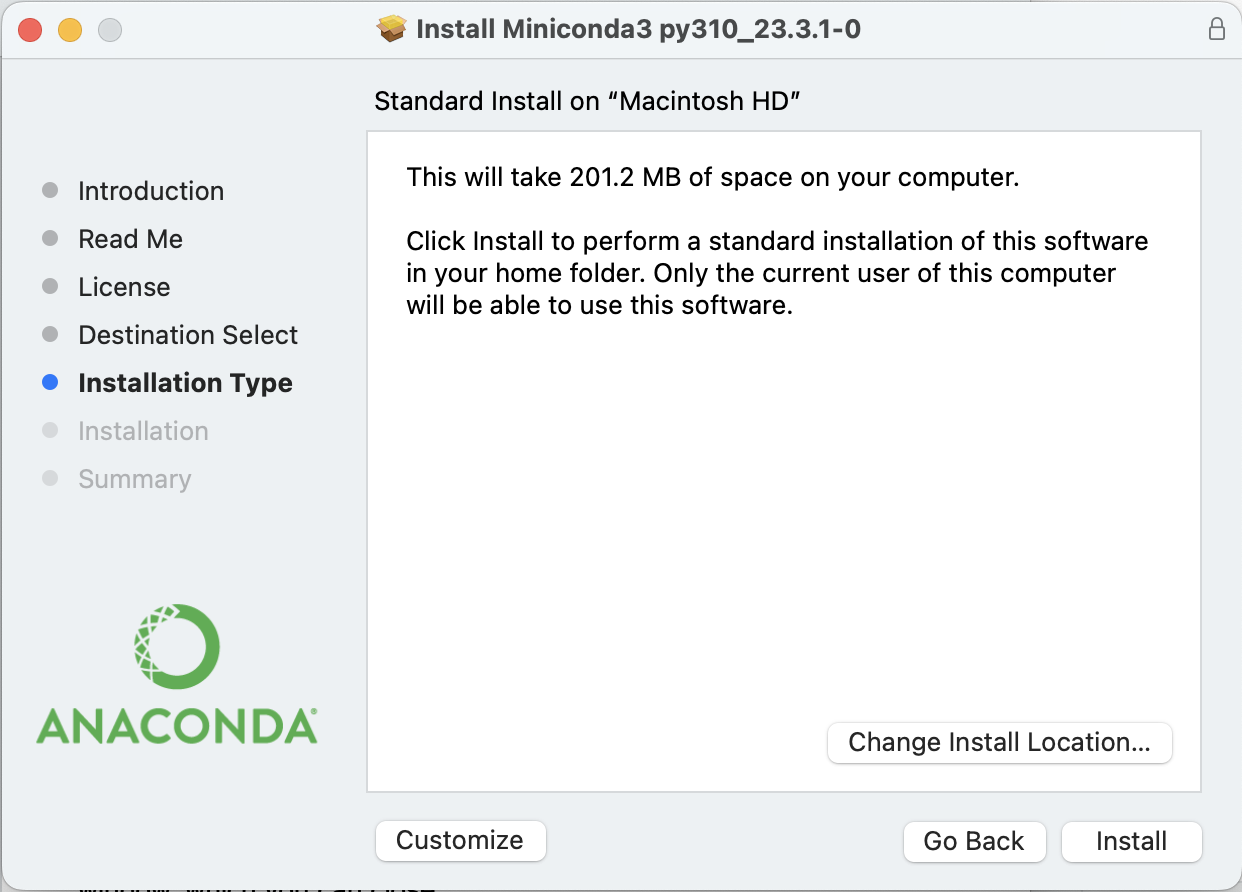Screen dimensions: 1242x892
Task: Click the Install button
Action: pyautogui.click(x=1131, y=841)
